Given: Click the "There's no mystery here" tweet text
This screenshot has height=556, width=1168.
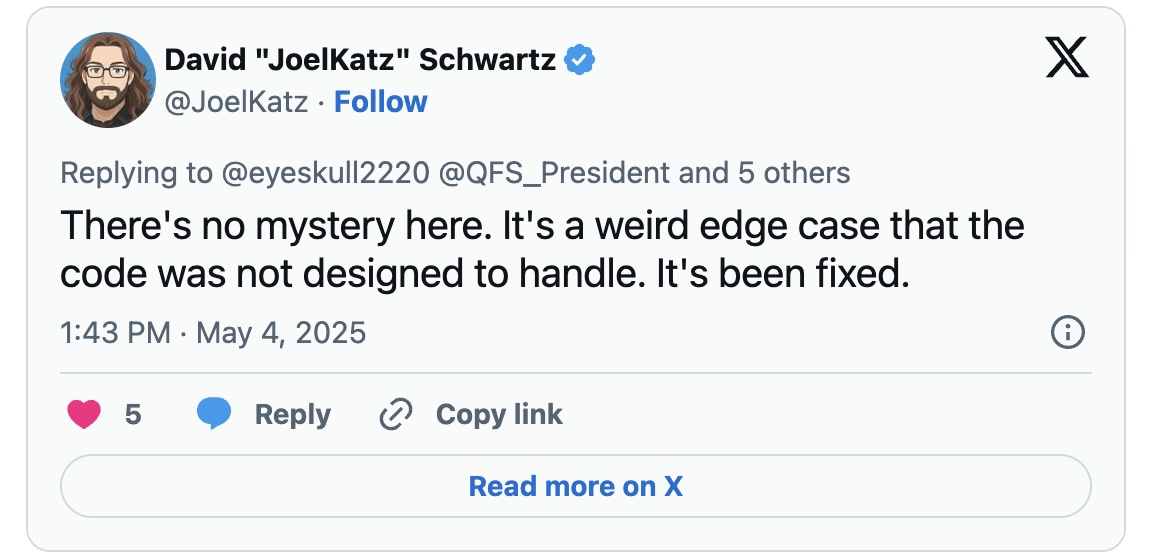Looking at the screenshot, I should pos(271,226).
